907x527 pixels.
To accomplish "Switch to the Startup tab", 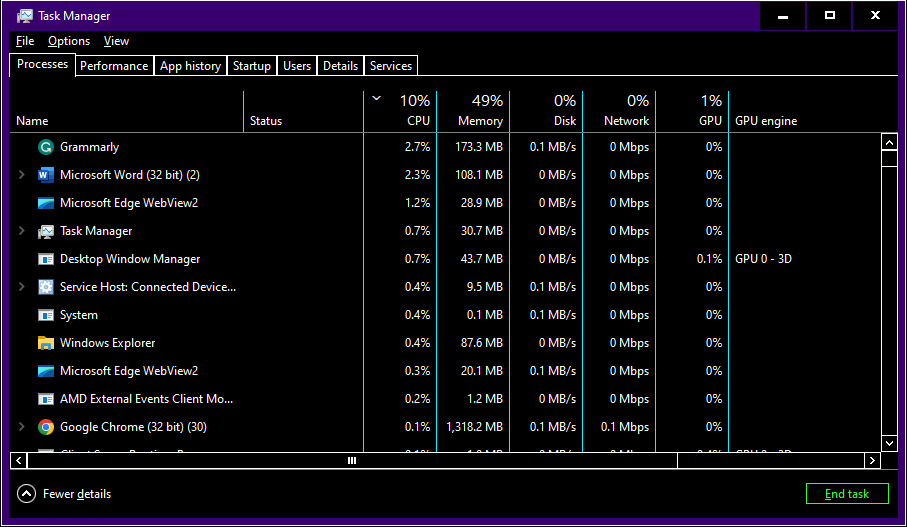I will [x=252, y=66].
